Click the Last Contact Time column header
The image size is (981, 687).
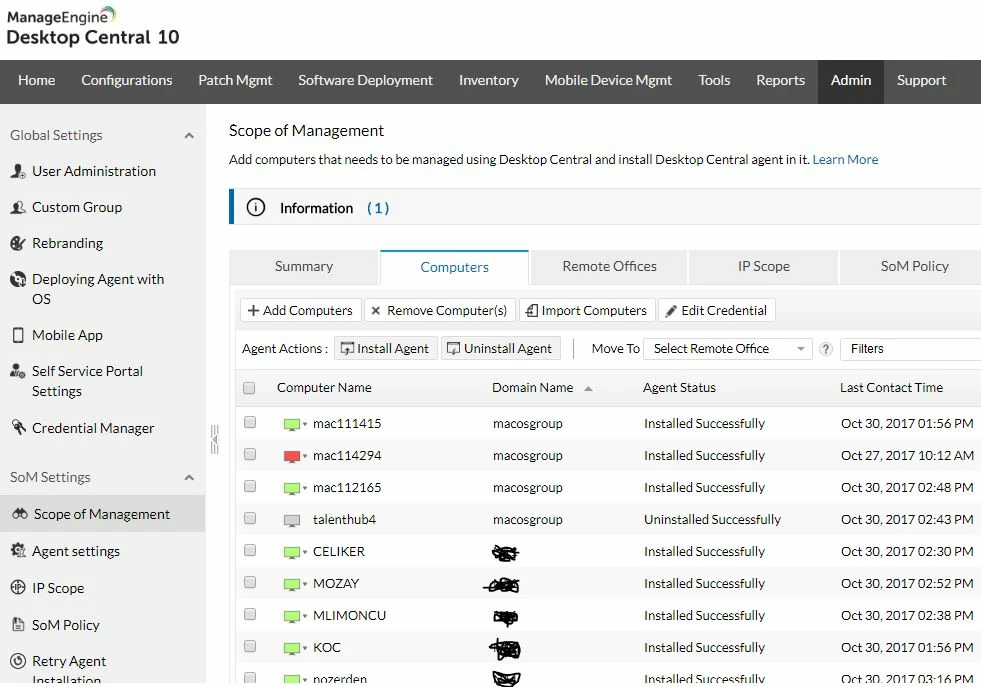pyautogui.click(x=891, y=388)
